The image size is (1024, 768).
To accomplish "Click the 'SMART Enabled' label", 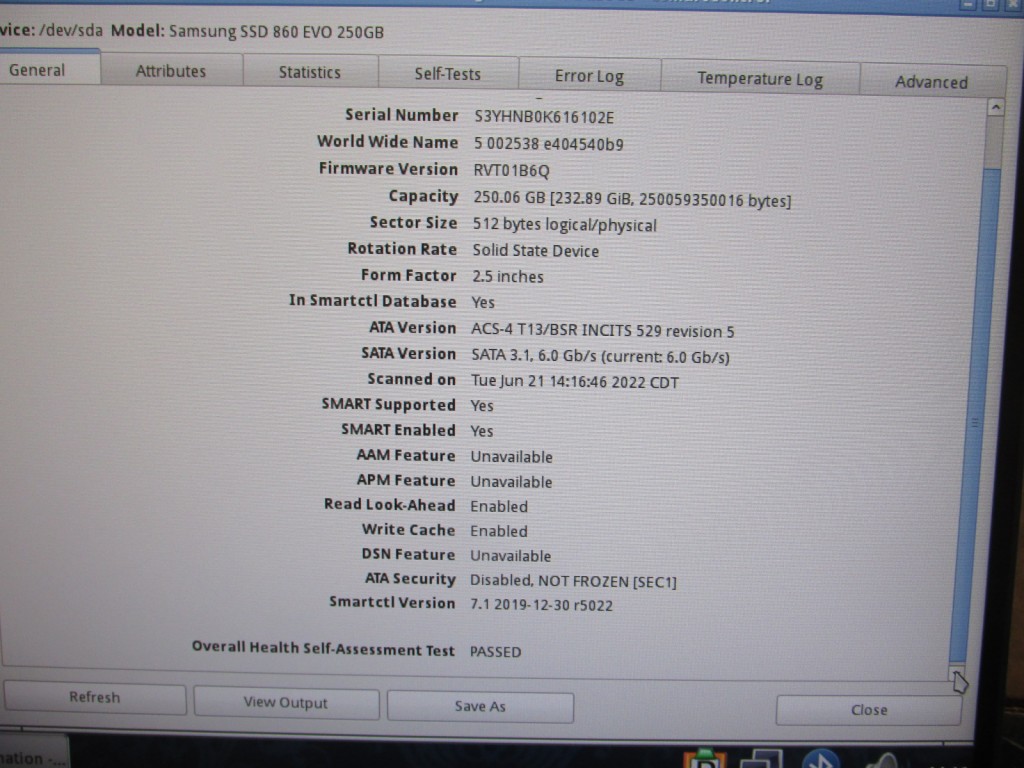I will point(398,430).
